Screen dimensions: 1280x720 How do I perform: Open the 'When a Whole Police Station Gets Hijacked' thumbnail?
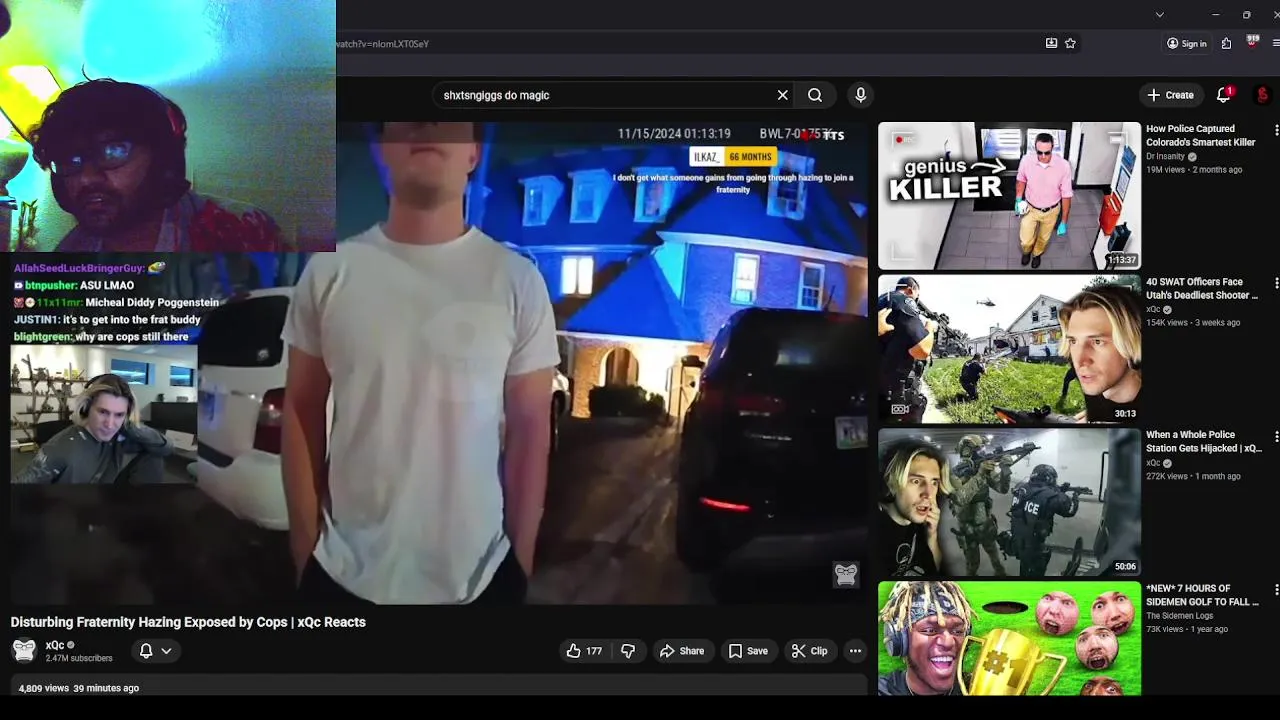click(1009, 503)
